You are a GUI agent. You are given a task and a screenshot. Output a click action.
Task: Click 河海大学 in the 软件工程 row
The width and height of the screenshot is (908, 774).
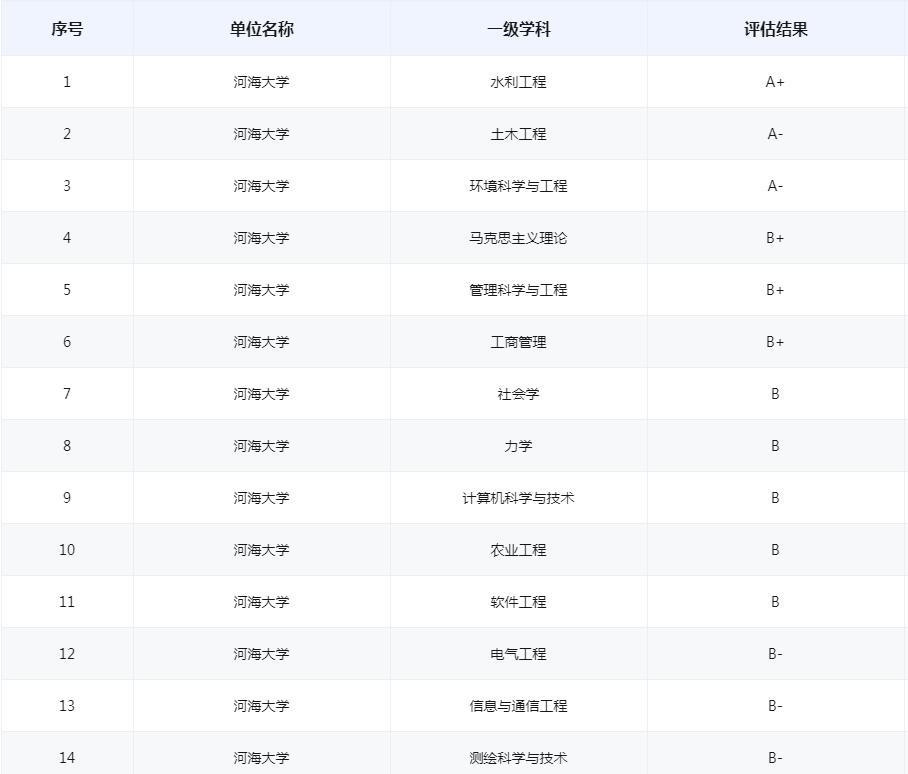[261, 601]
